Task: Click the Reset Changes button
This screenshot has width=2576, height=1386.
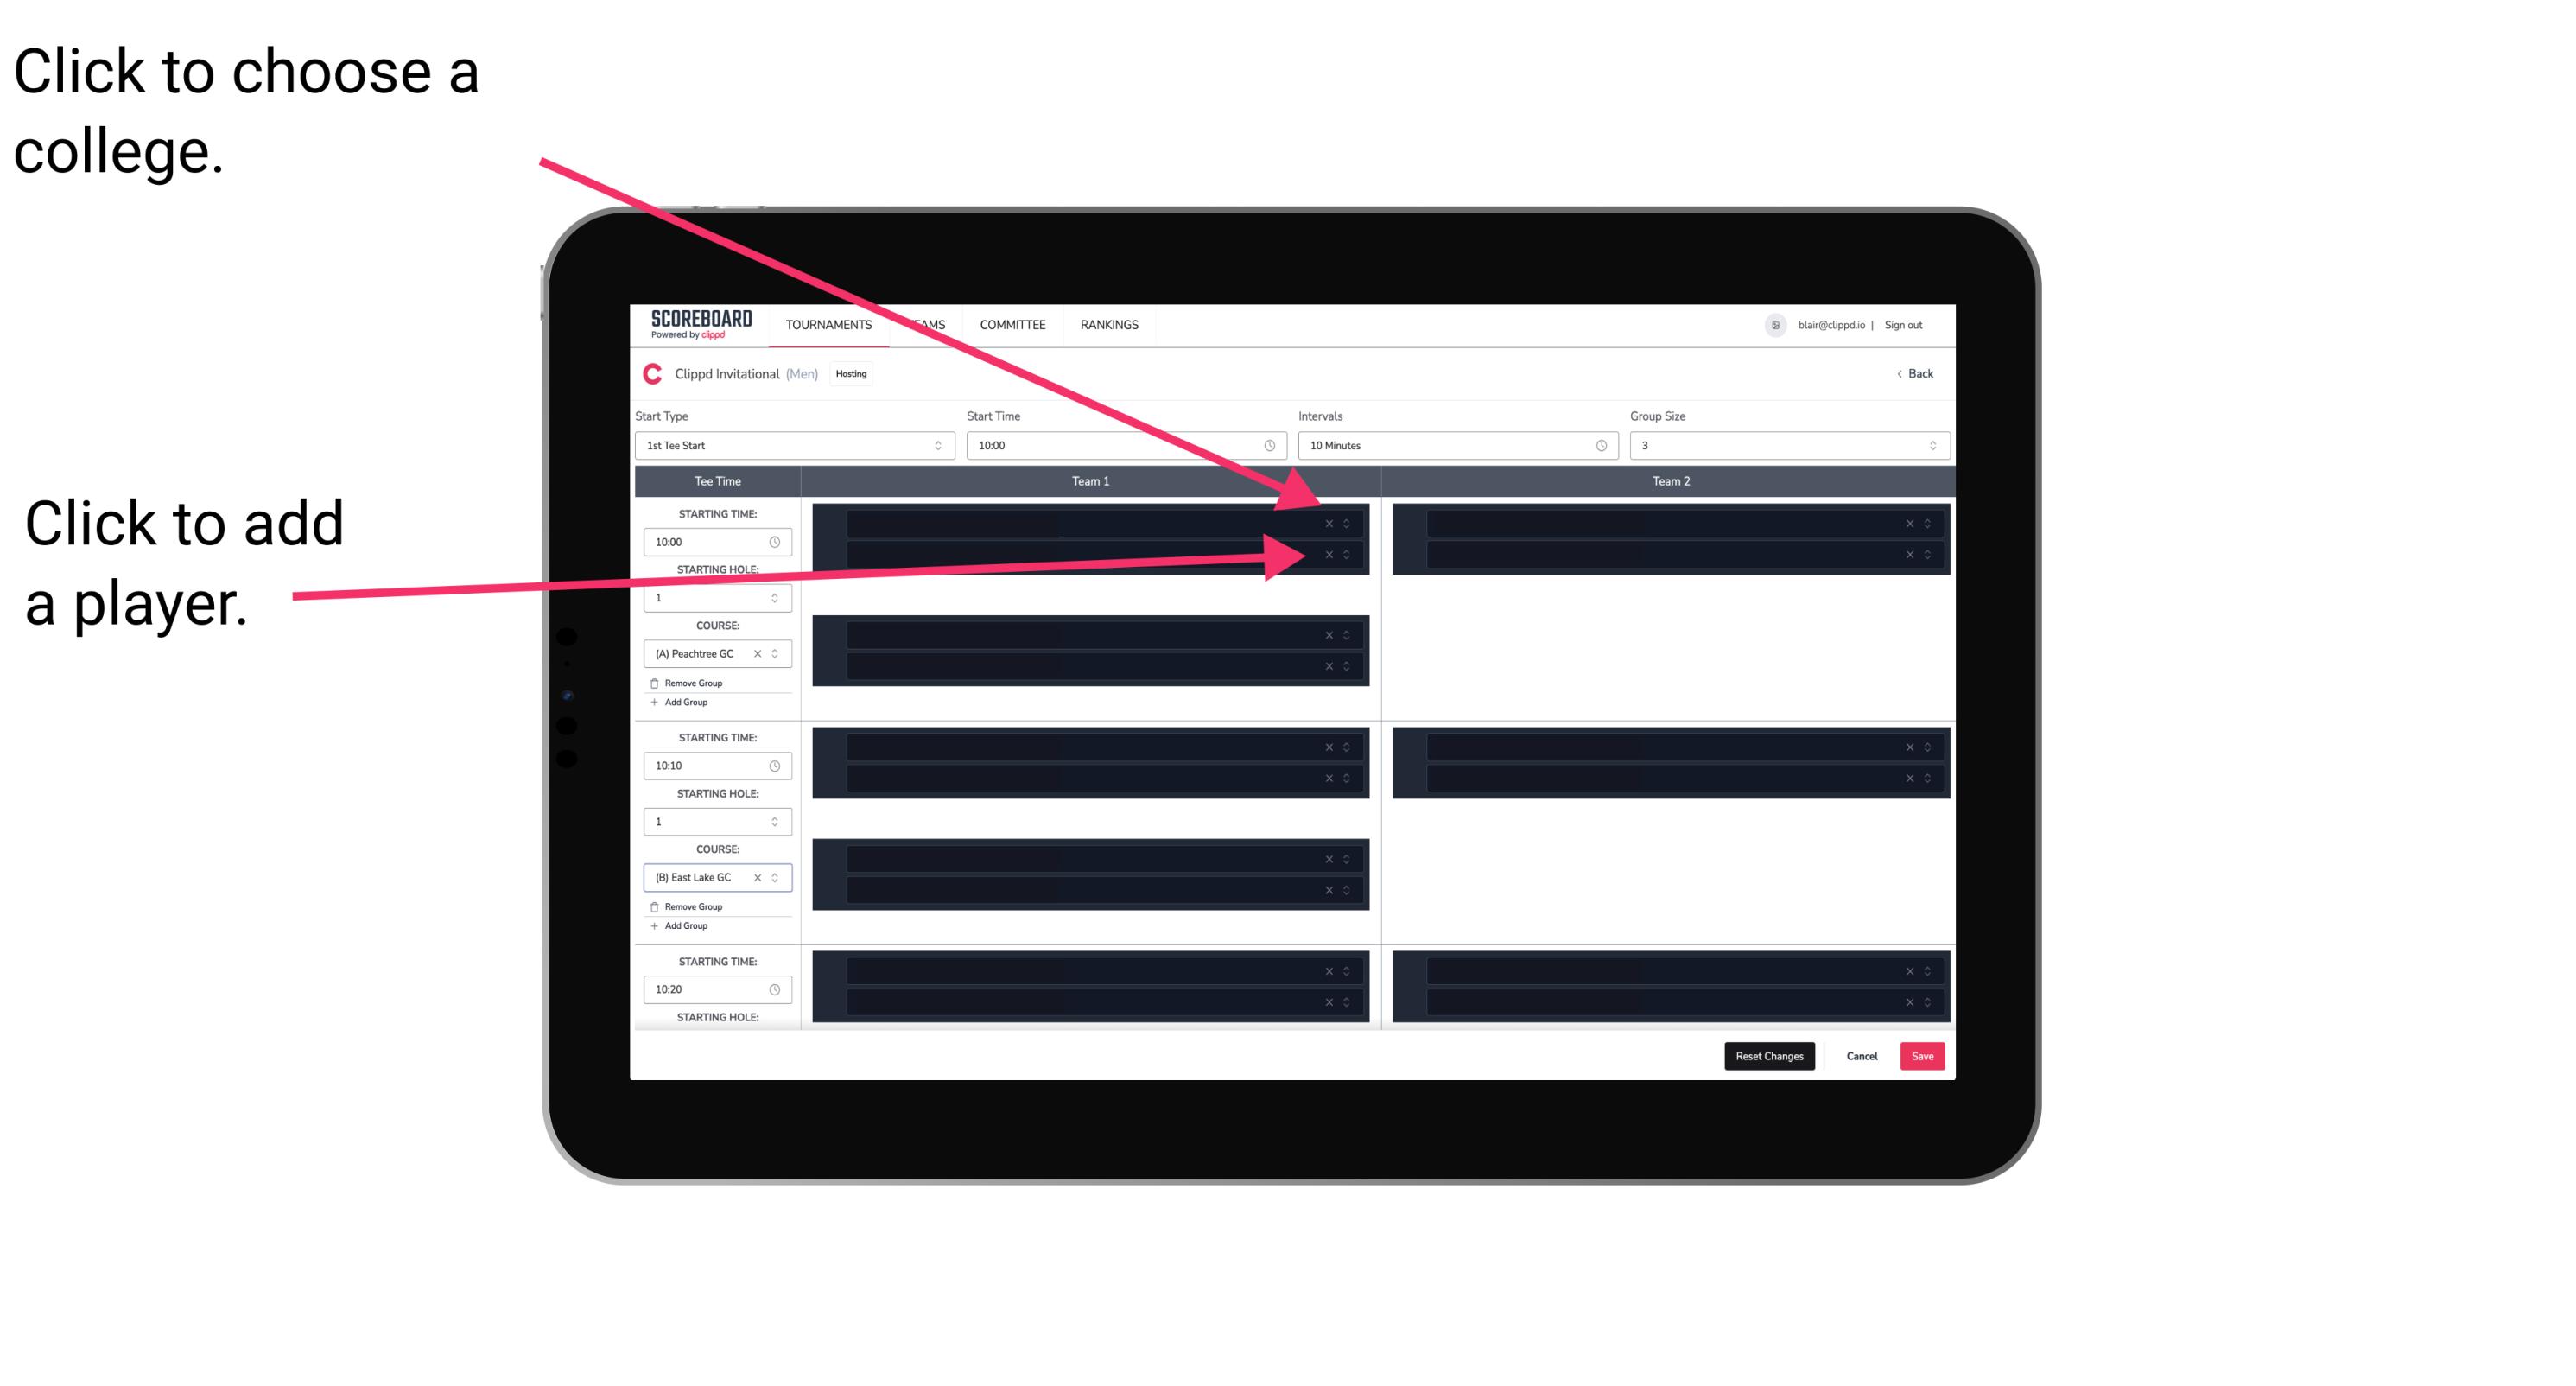Action: [1769, 1055]
